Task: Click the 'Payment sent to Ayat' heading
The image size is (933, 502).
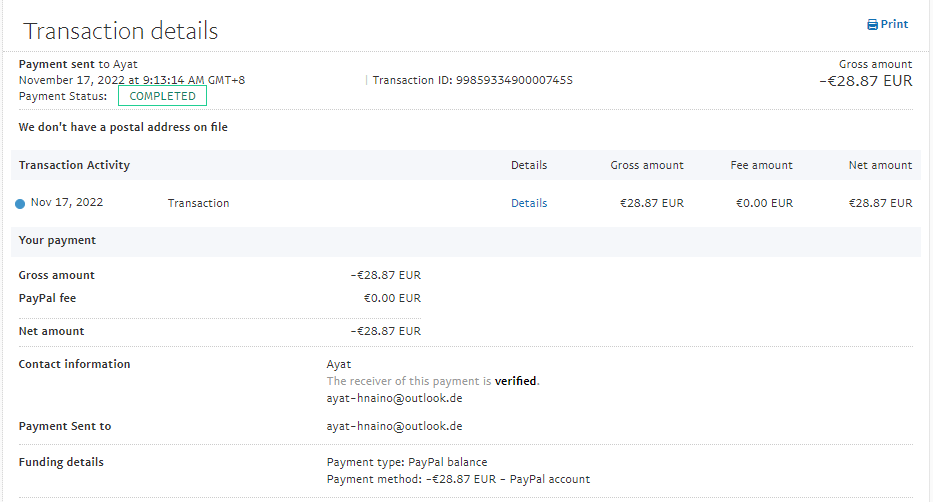Action: point(78,64)
